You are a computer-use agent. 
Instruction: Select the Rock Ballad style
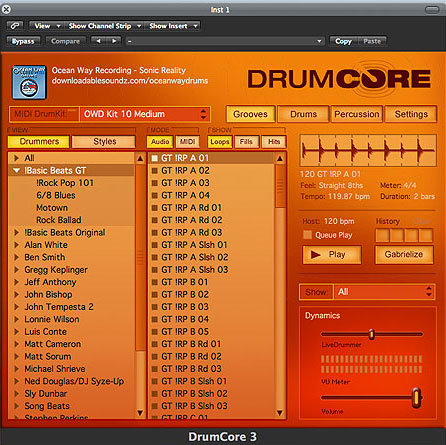(59, 220)
